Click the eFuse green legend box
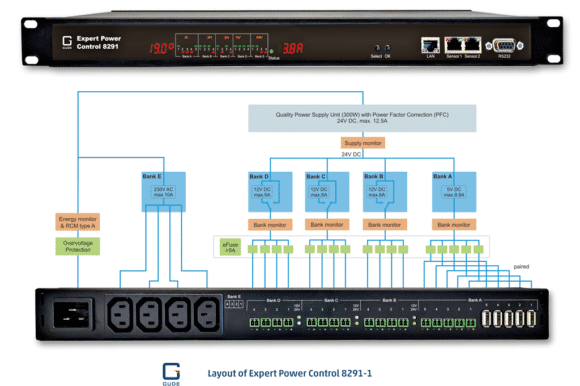Screen dimensions: 580x386 [x=230, y=247]
